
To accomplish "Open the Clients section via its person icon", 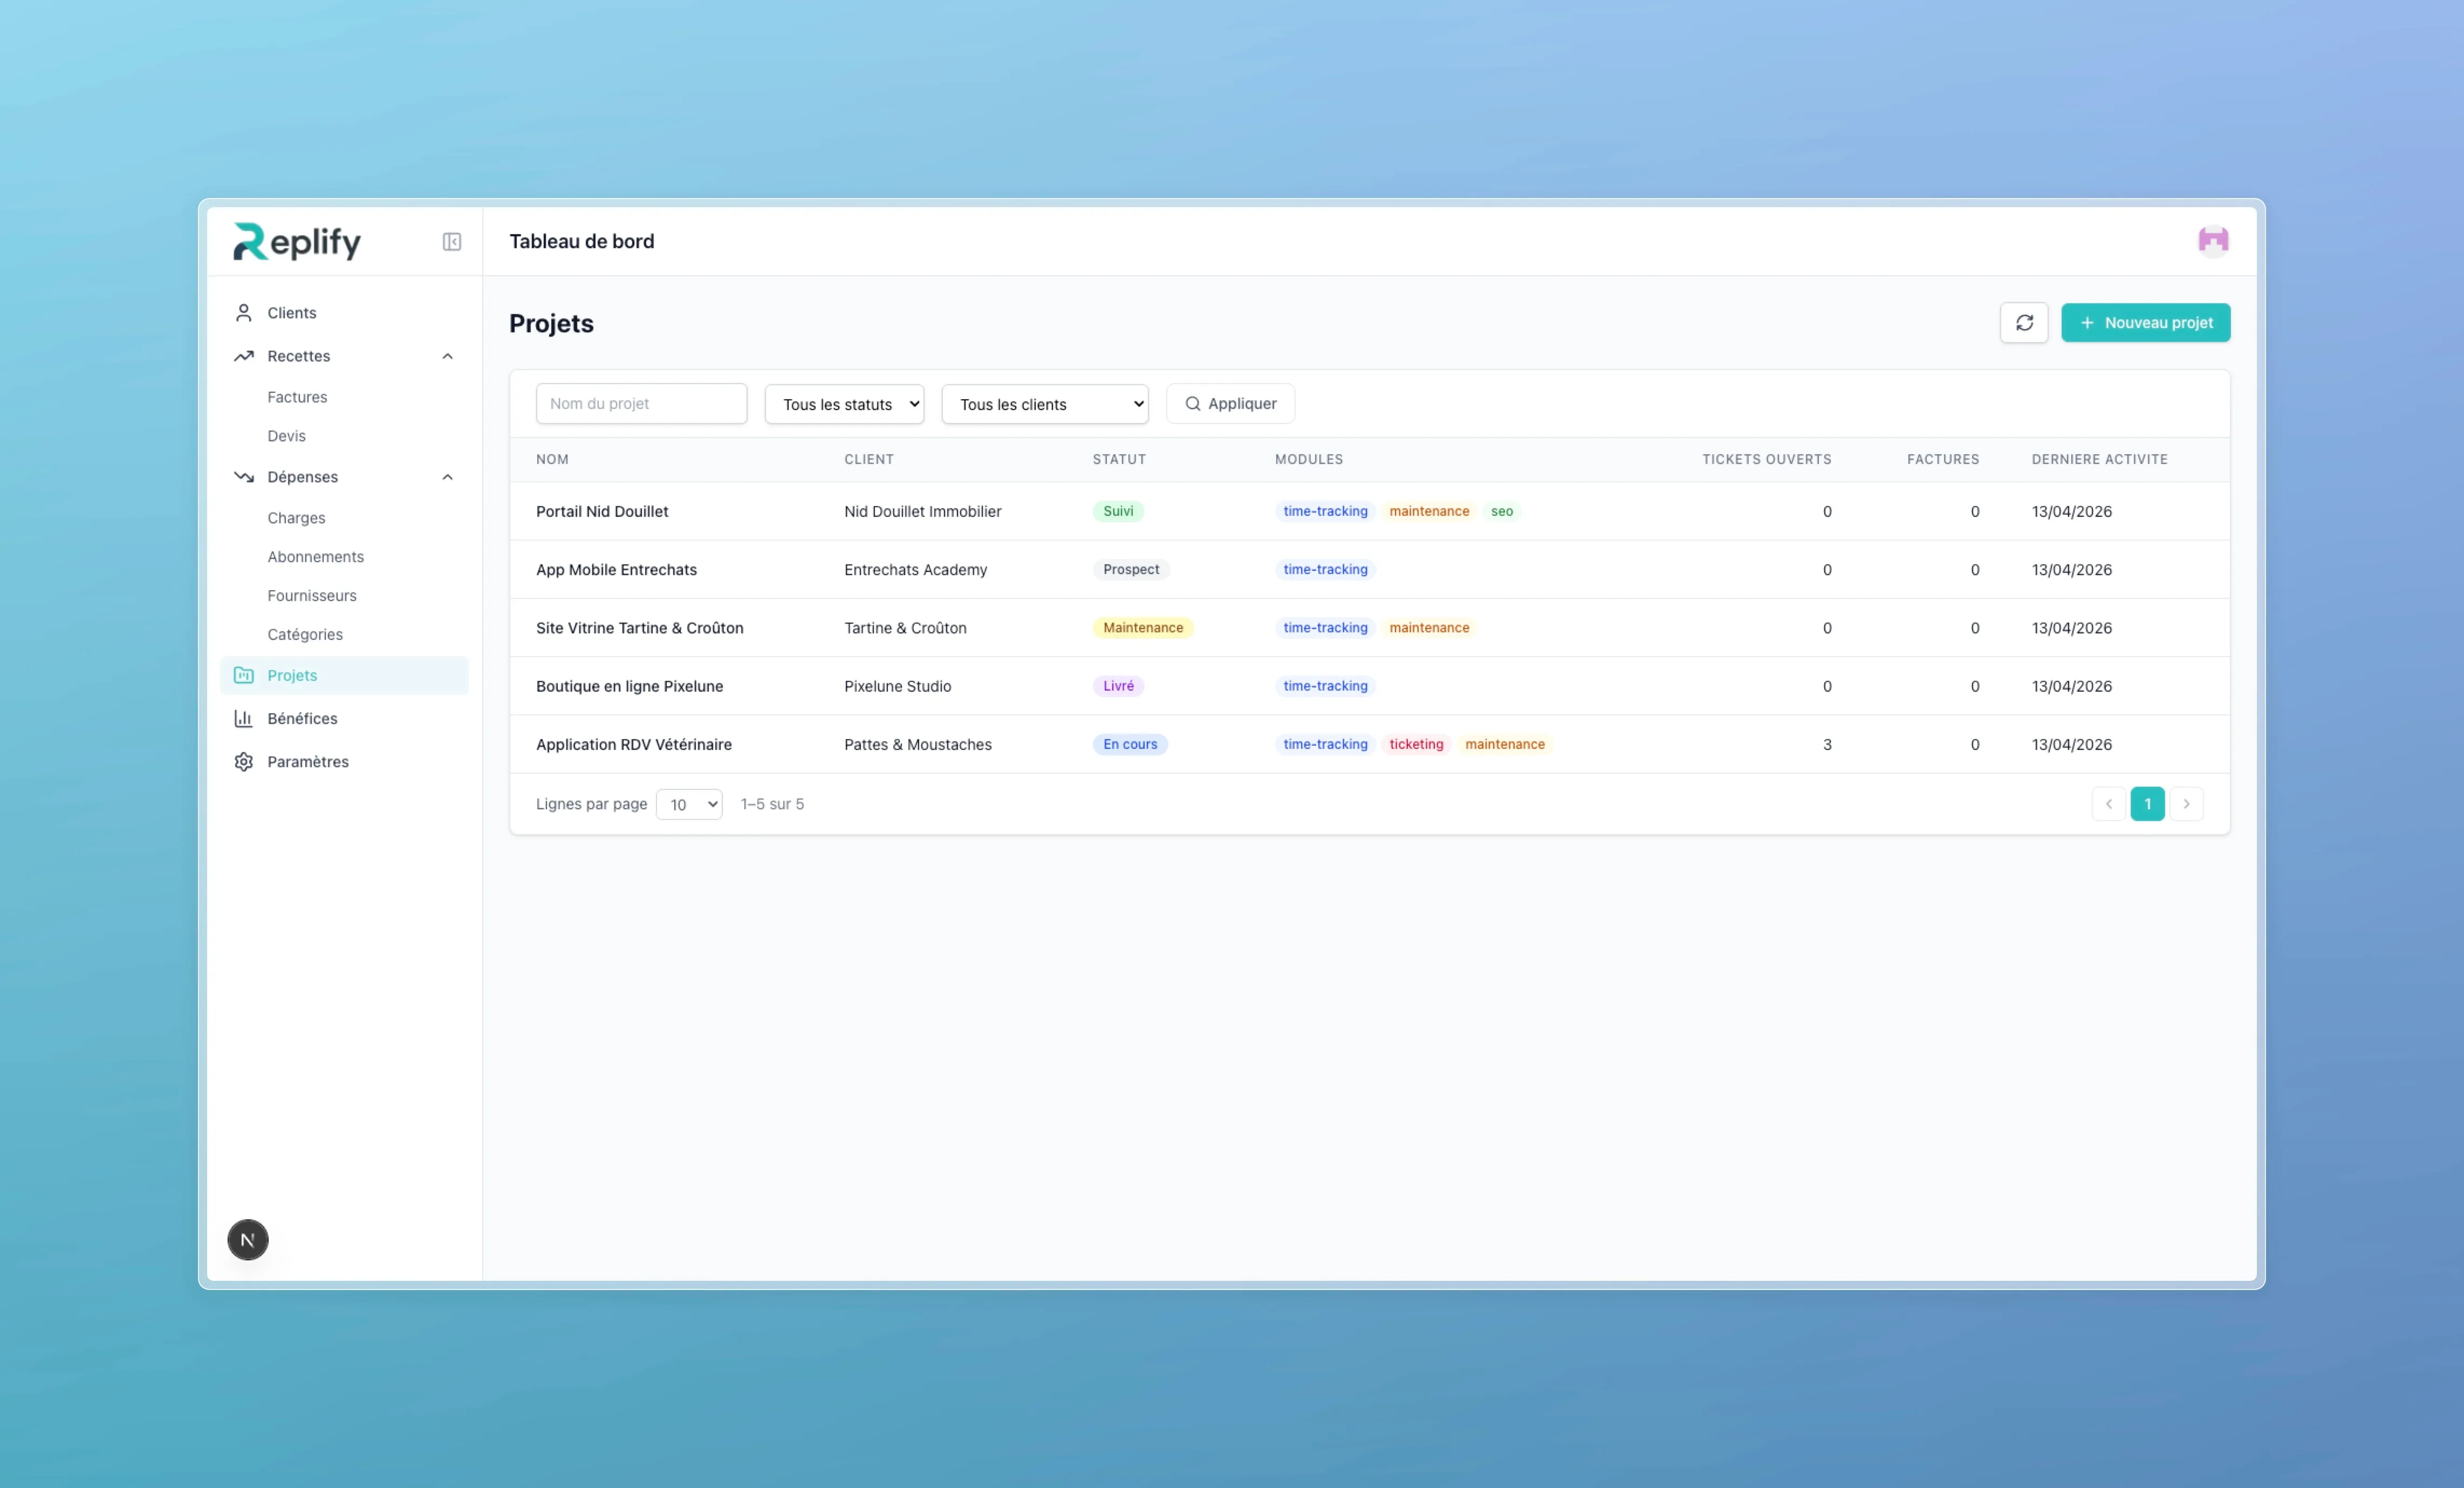I will [245, 312].
